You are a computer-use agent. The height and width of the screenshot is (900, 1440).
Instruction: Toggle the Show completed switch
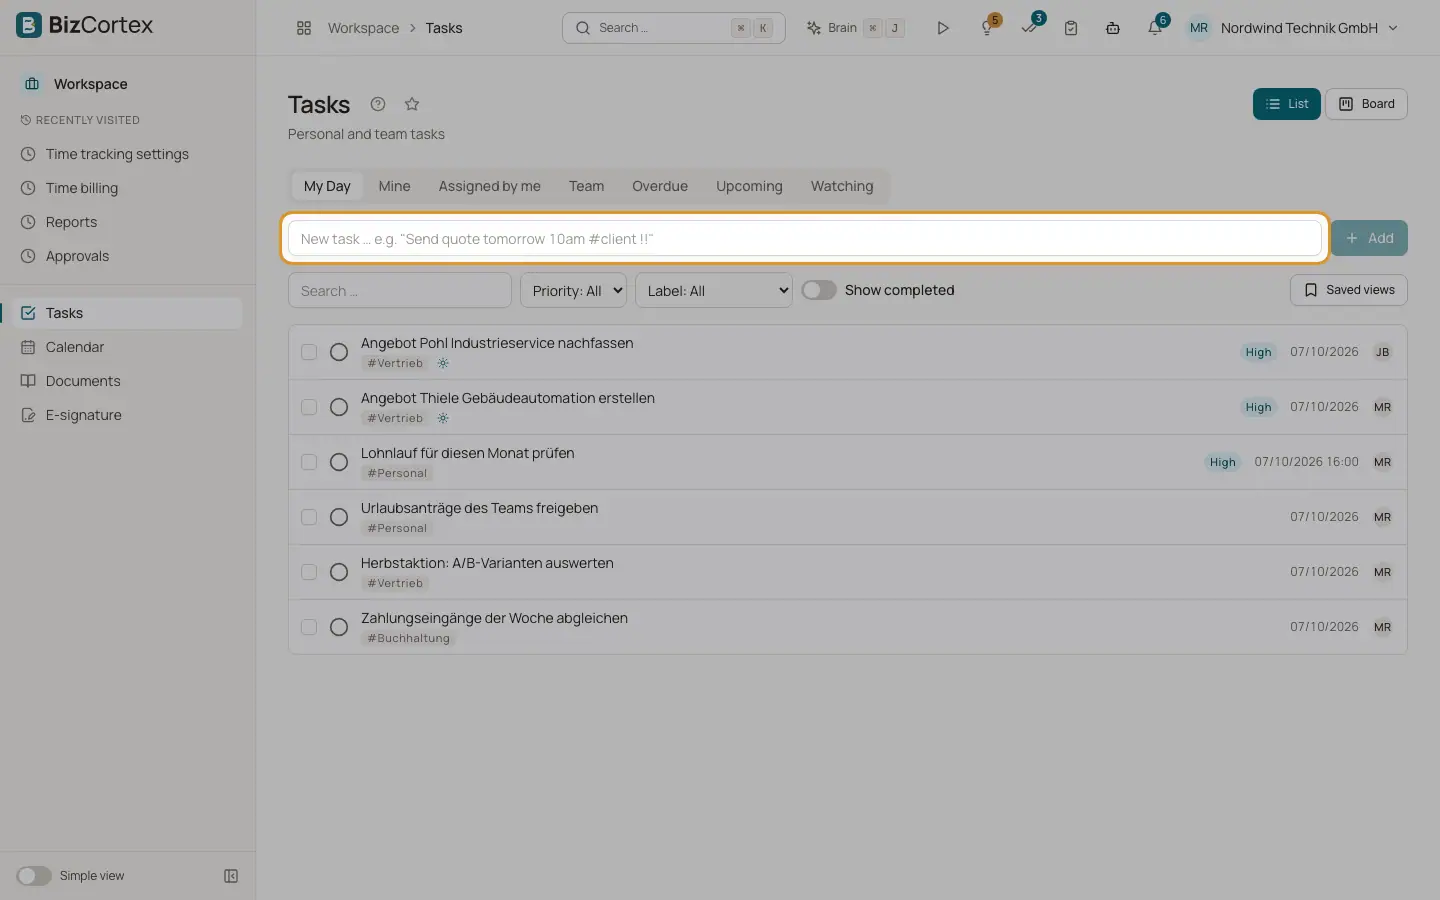tap(819, 290)
